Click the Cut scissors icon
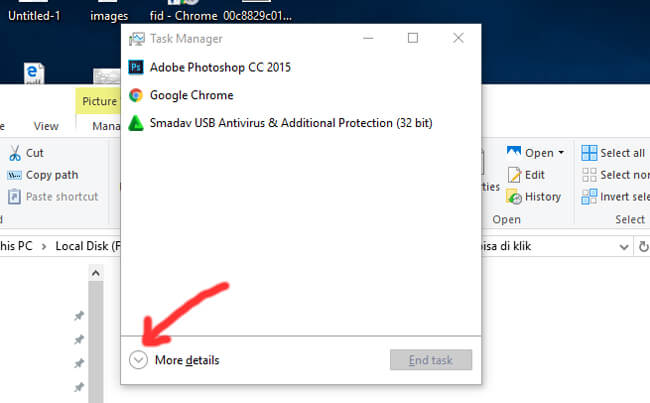Viewport: 650px width, 403px height. (15, 153)
